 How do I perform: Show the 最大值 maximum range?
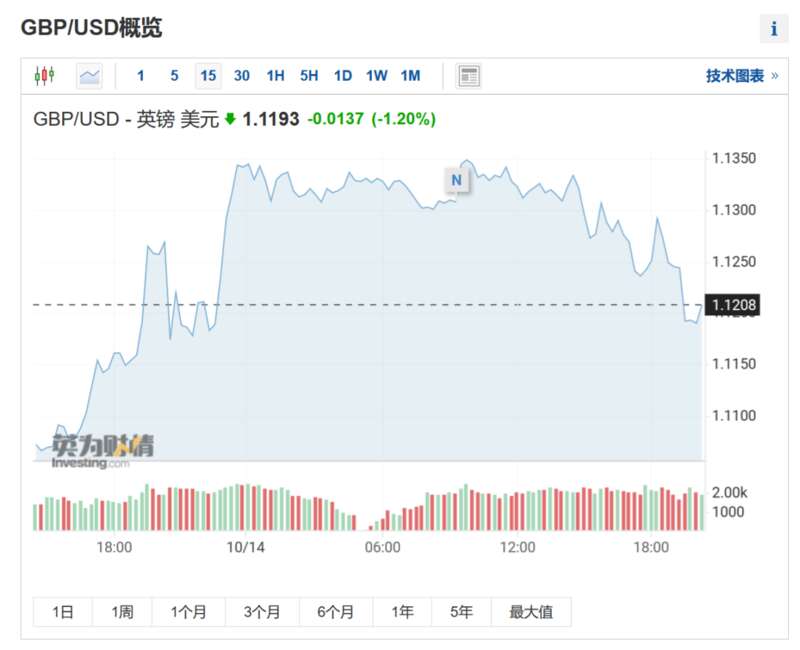point(530,612)
